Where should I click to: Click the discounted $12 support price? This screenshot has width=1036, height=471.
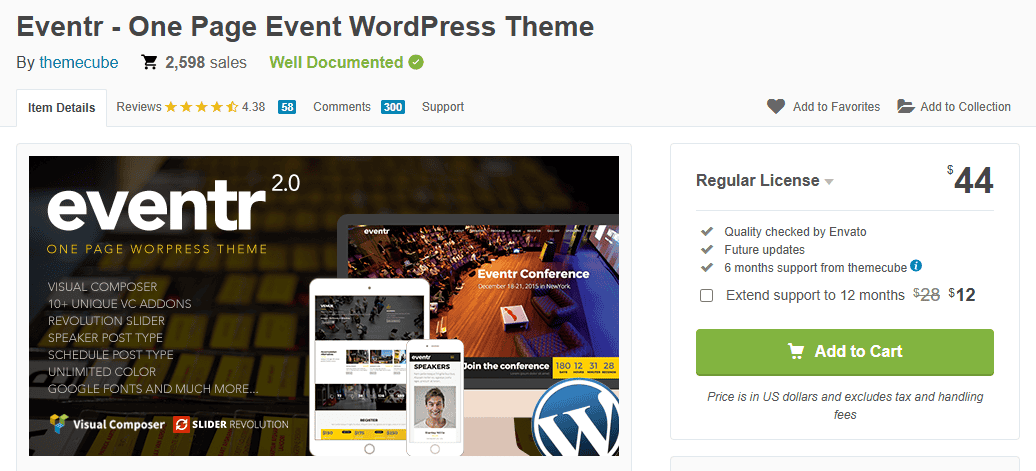(962, 295)
